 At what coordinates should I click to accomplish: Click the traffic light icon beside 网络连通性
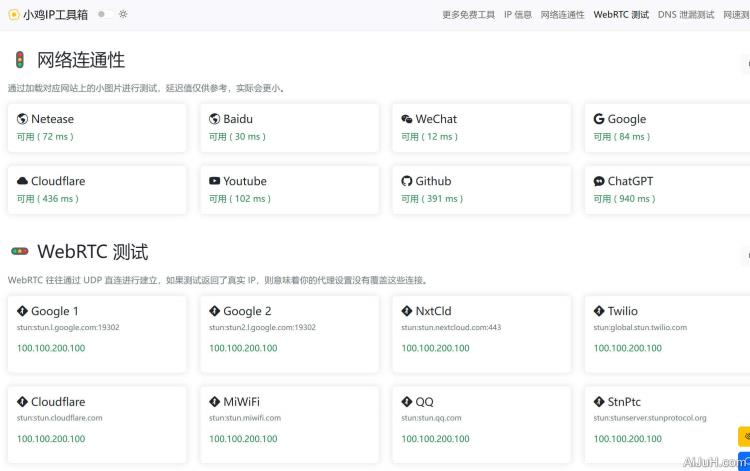19,60
